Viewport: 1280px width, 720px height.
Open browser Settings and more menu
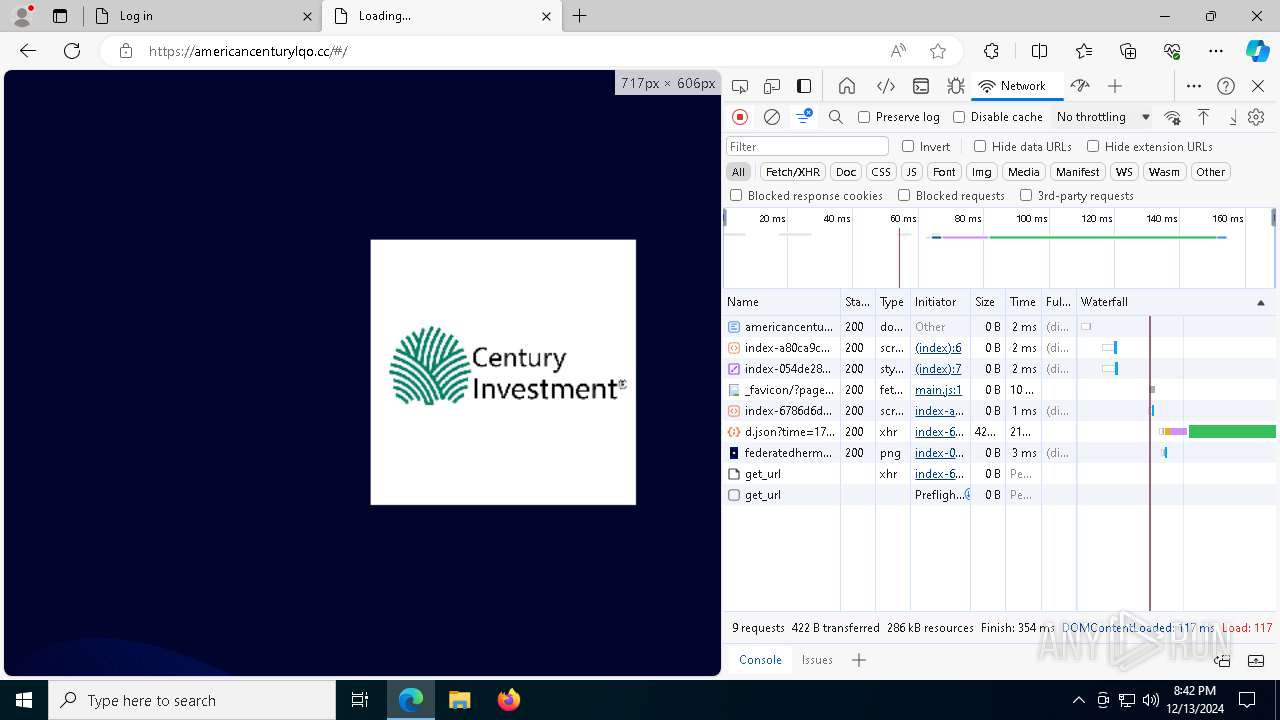[1216, 51]
